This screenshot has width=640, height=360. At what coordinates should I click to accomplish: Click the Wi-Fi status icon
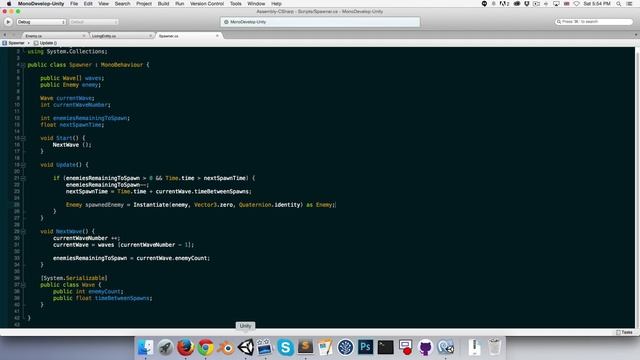coord(576,4)
